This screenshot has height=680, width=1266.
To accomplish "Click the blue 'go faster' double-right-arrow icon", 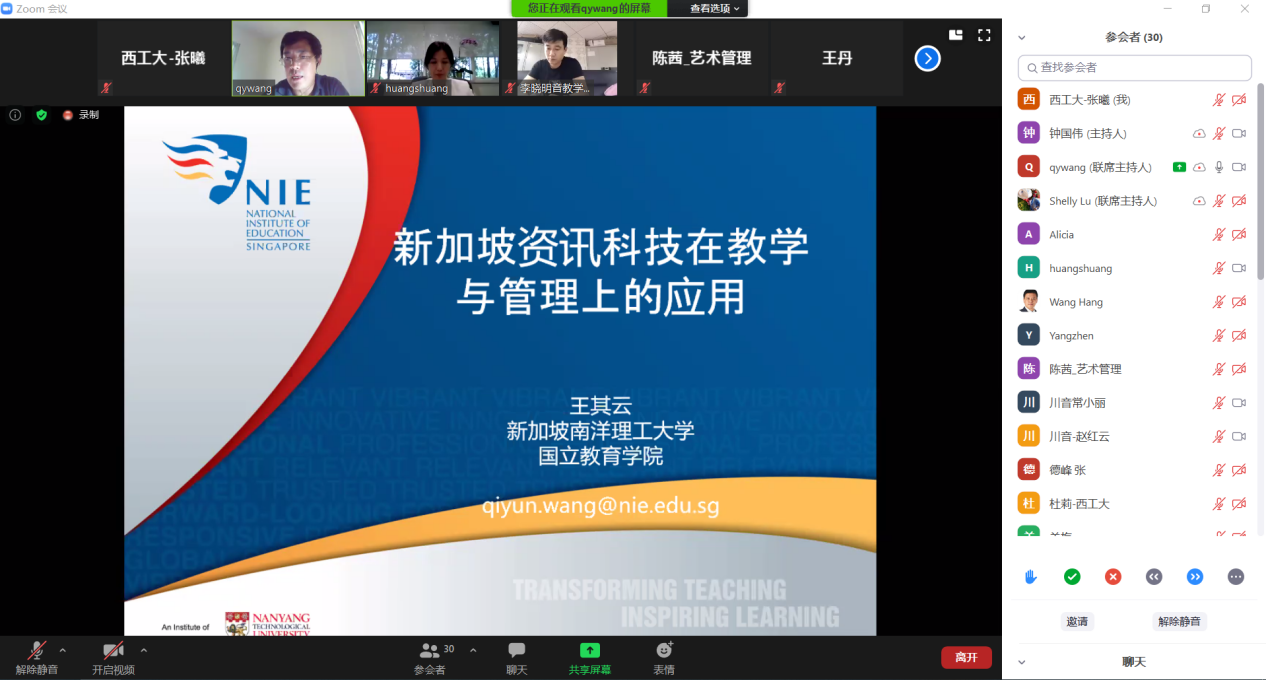I will (1195, 577).
